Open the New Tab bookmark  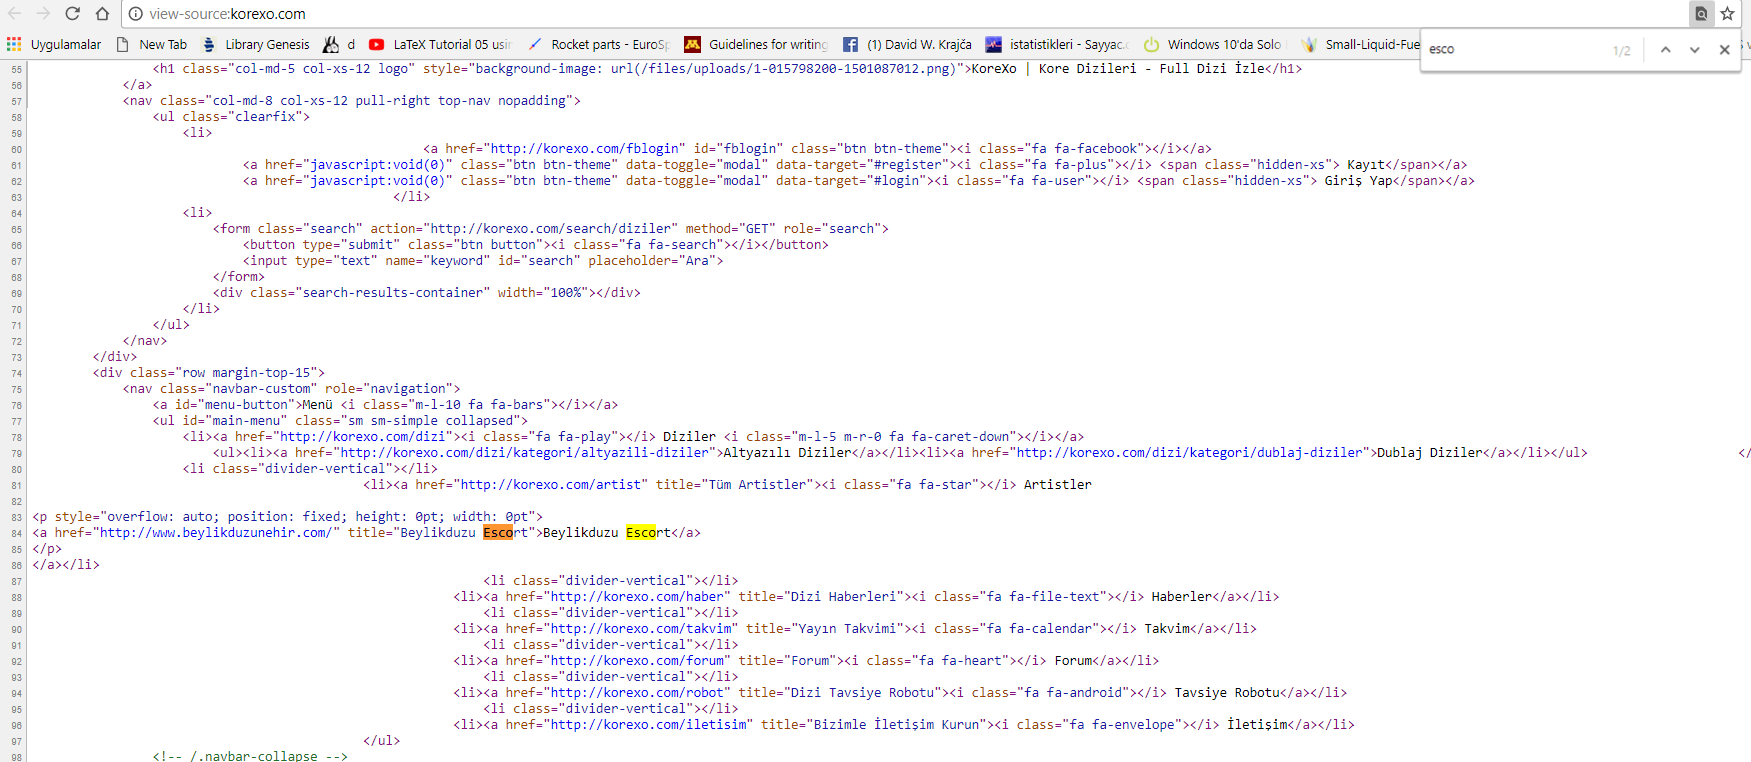point(152,44)
